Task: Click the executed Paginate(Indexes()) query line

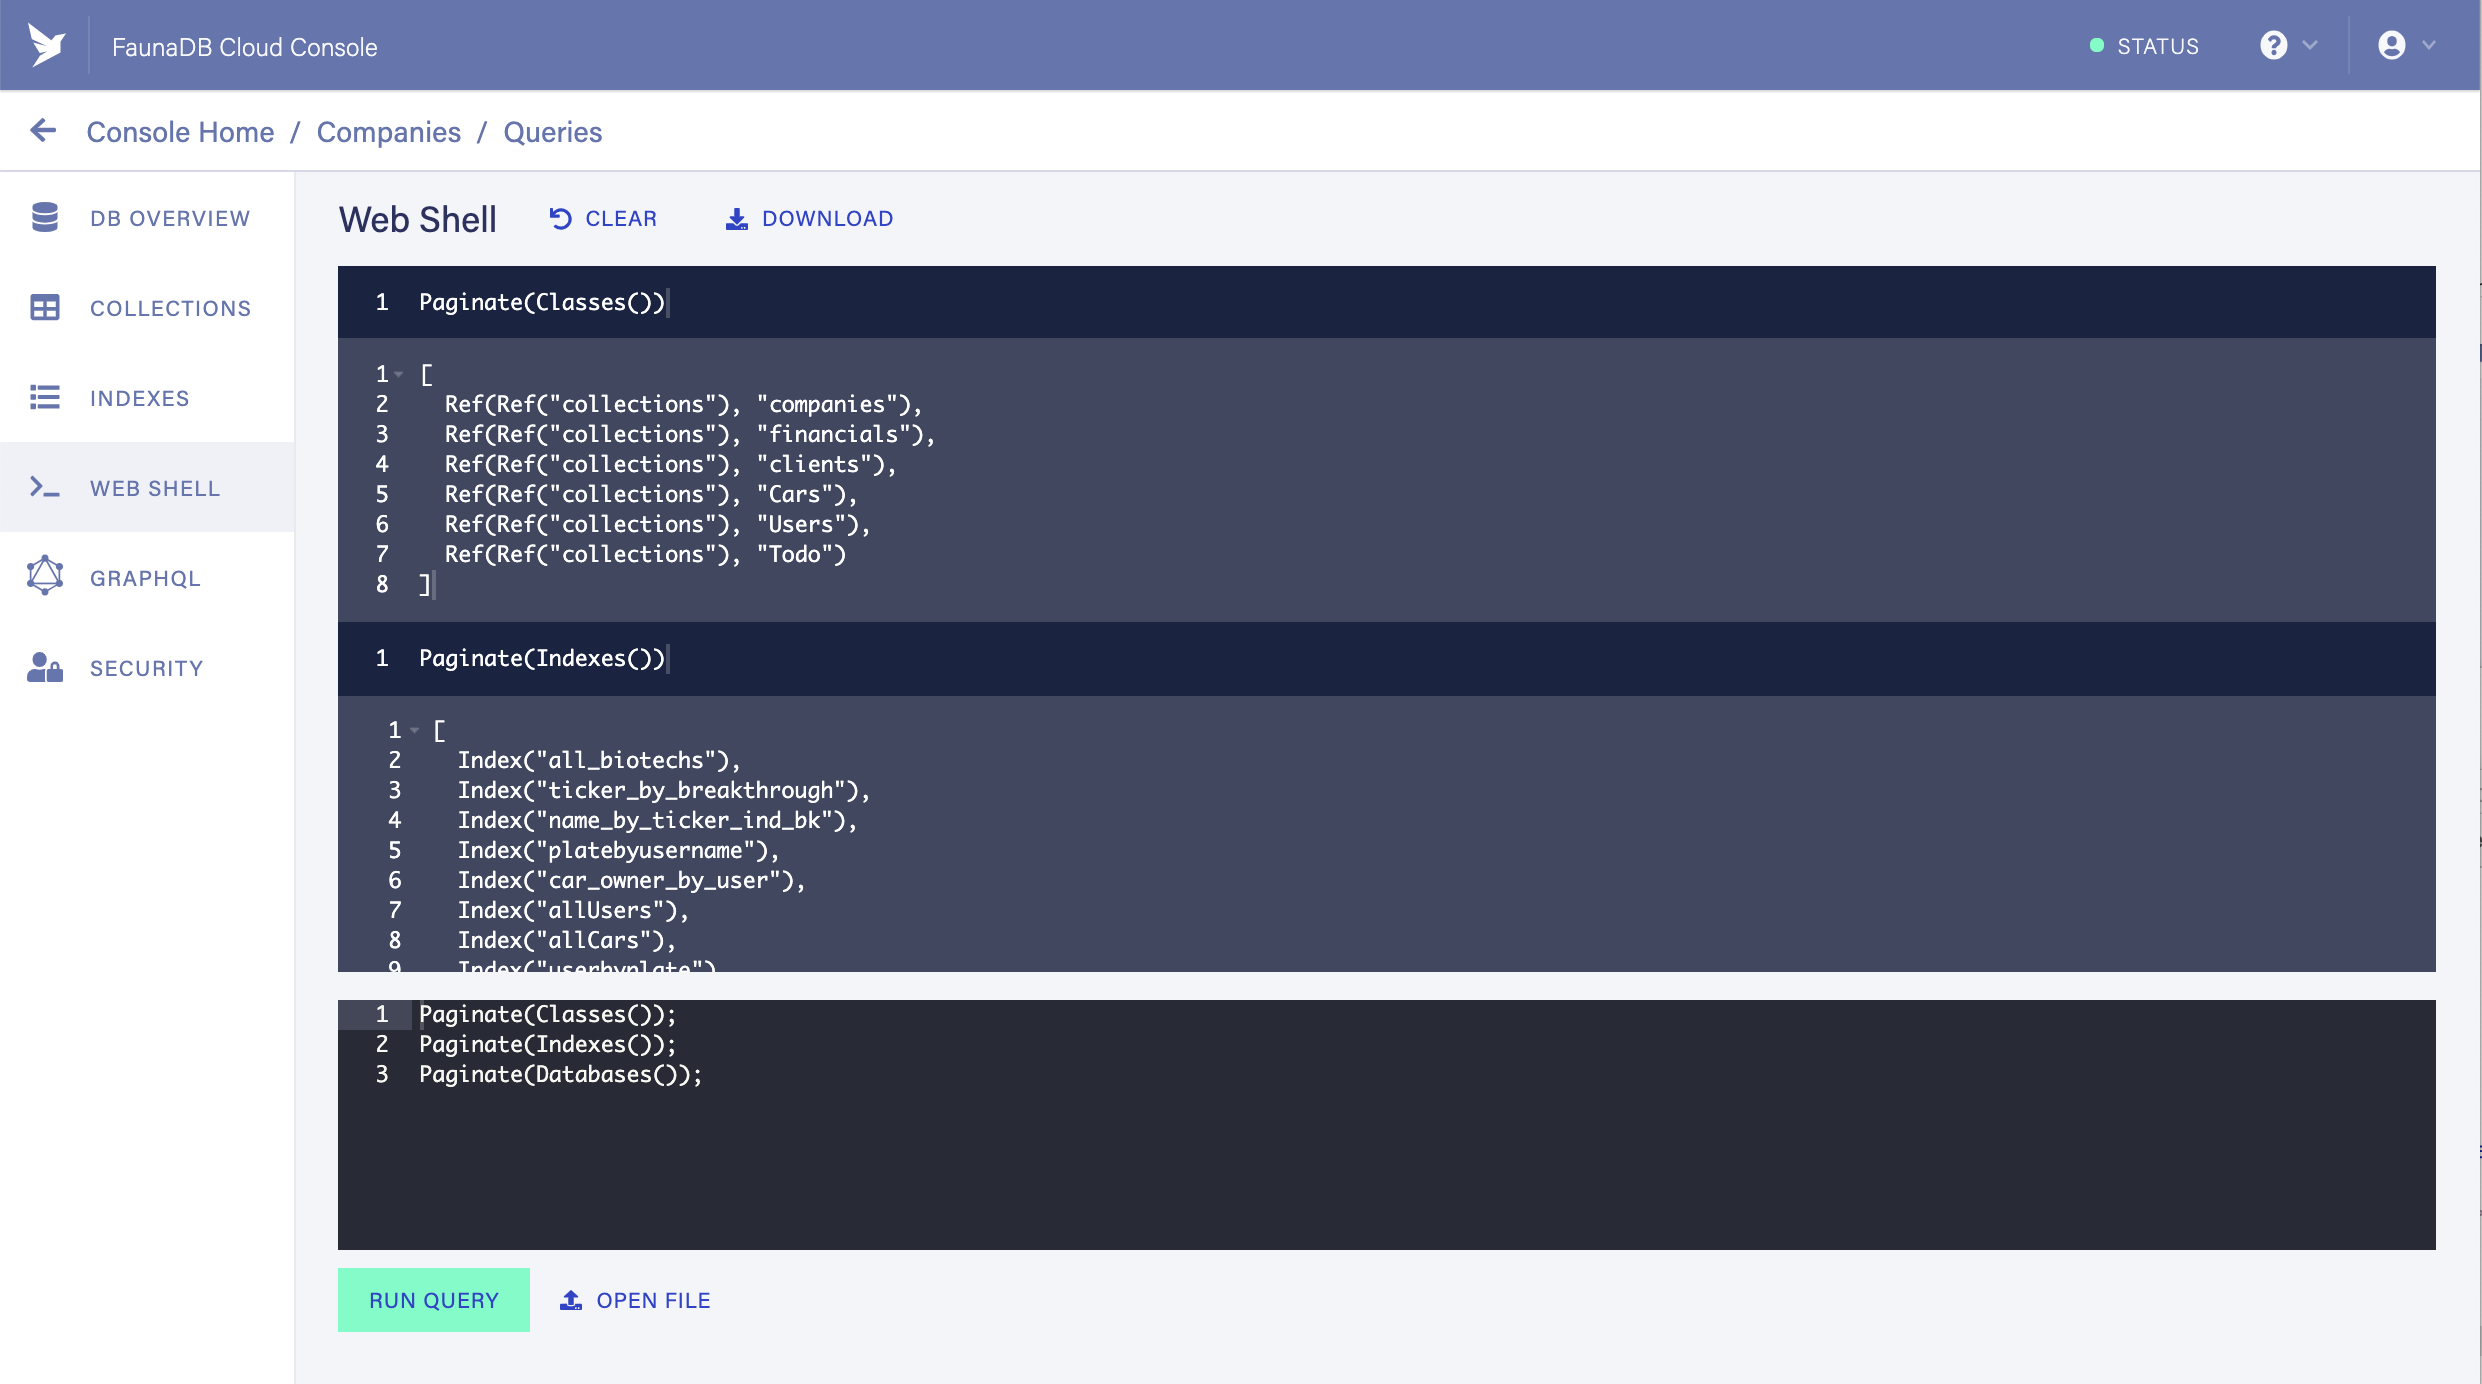Action: click(x=542, y=658)
